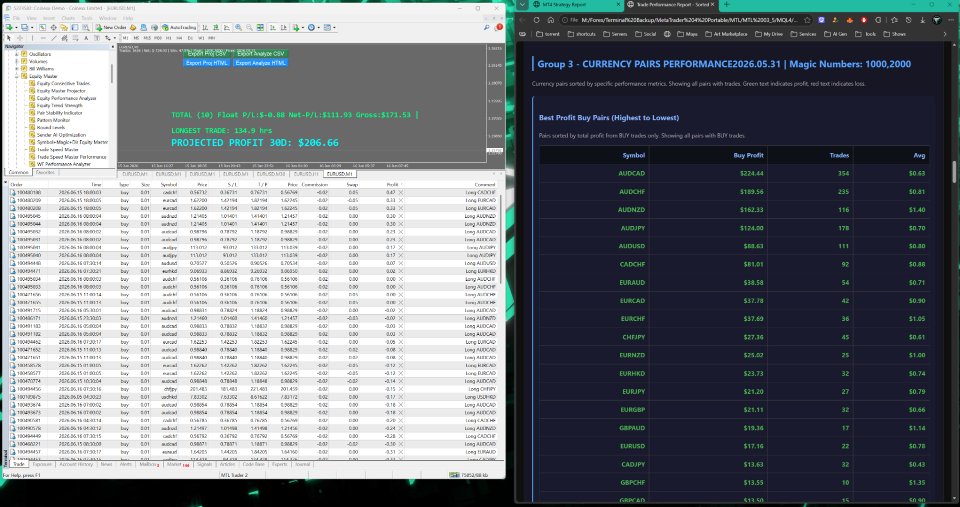Expand the Oscillators node in Navigator
The image size is (960, 507).
[x=17, y=54]
